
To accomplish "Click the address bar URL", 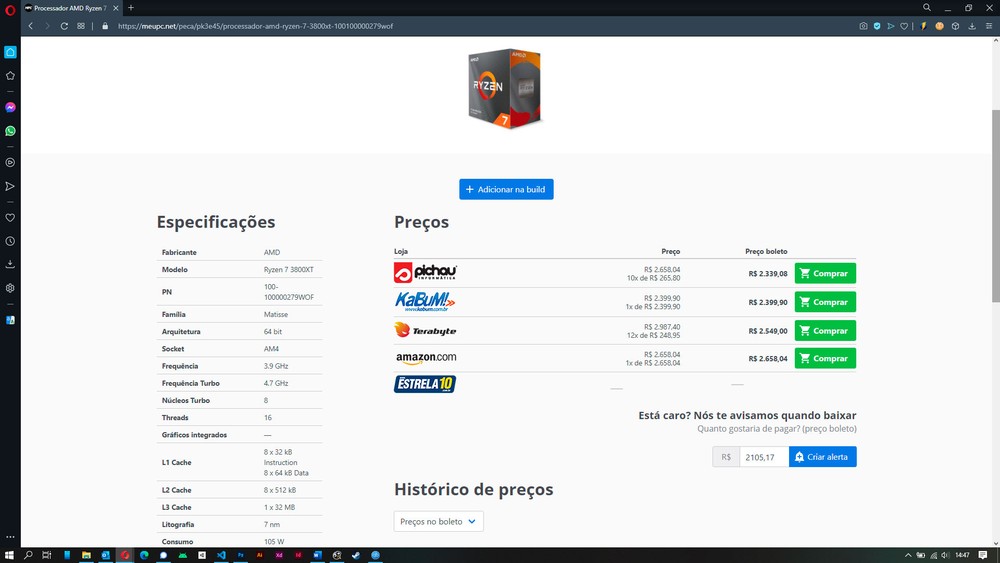I will 255,26.
